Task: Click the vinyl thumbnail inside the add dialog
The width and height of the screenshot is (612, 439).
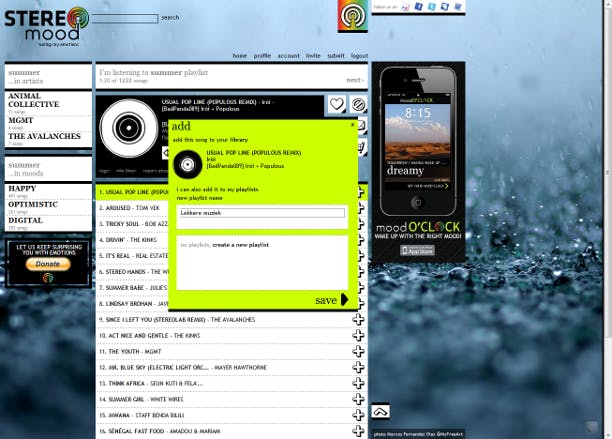Action: 187,164
